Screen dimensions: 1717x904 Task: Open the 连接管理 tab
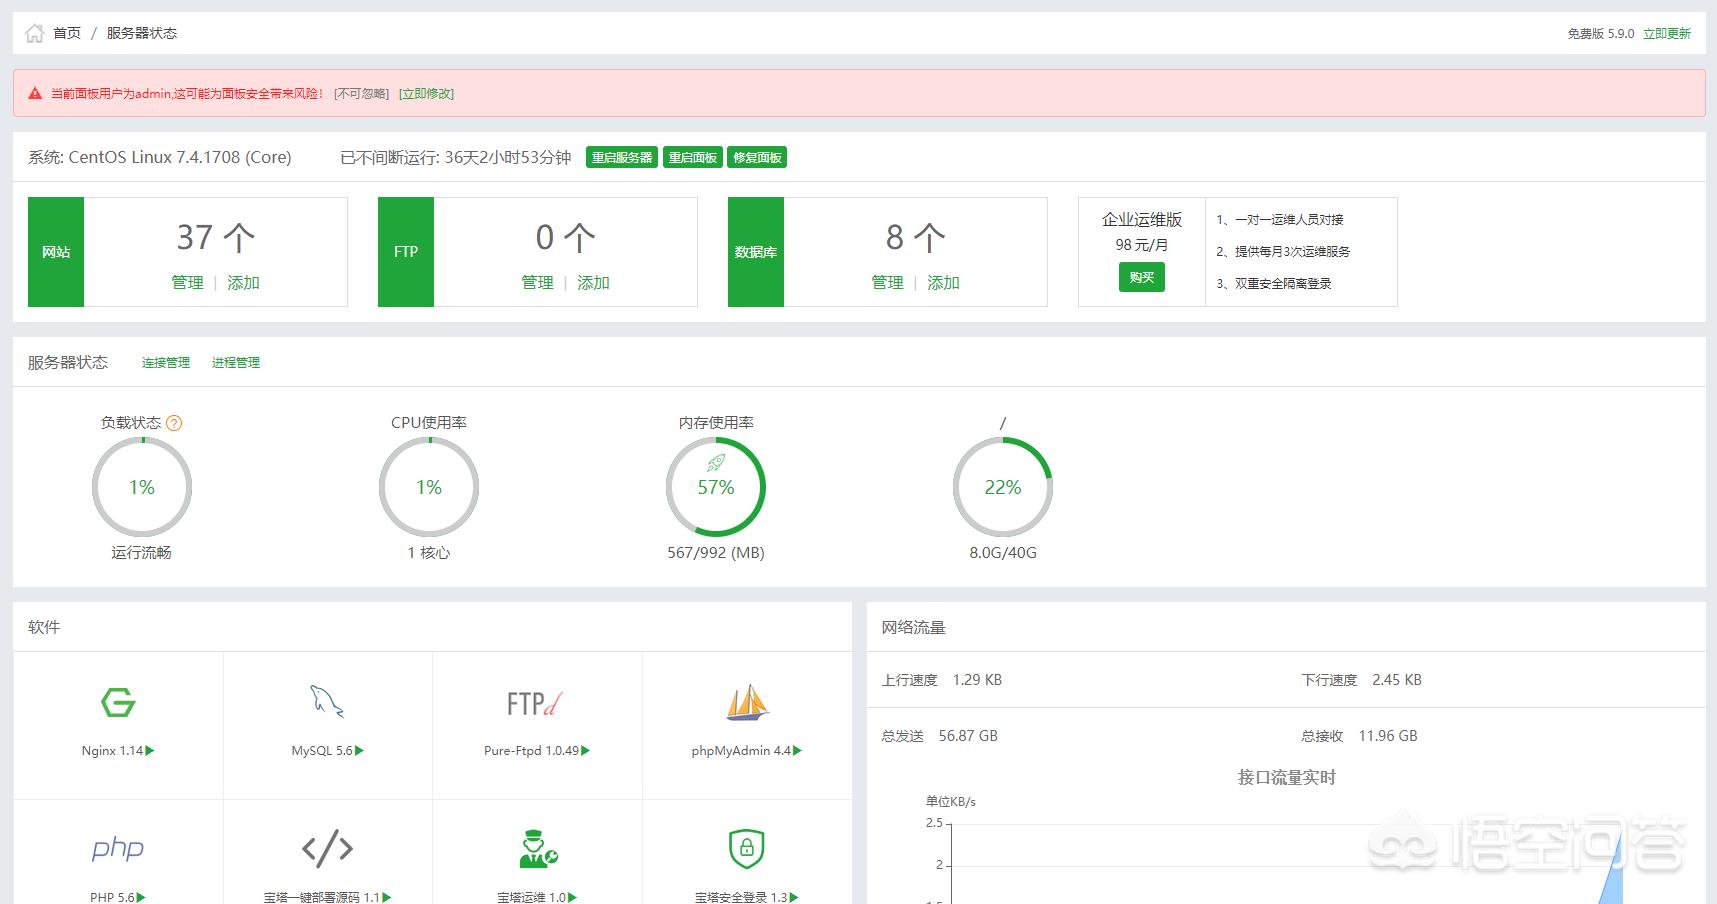[165, 362]
